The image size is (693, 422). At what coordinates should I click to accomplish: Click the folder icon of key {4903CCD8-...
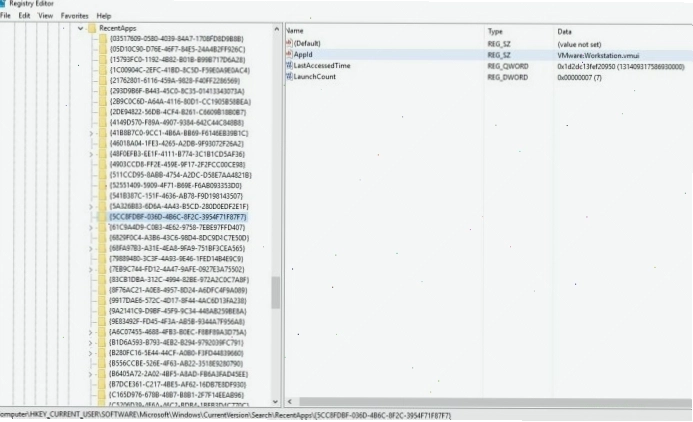tap(103, 164)
